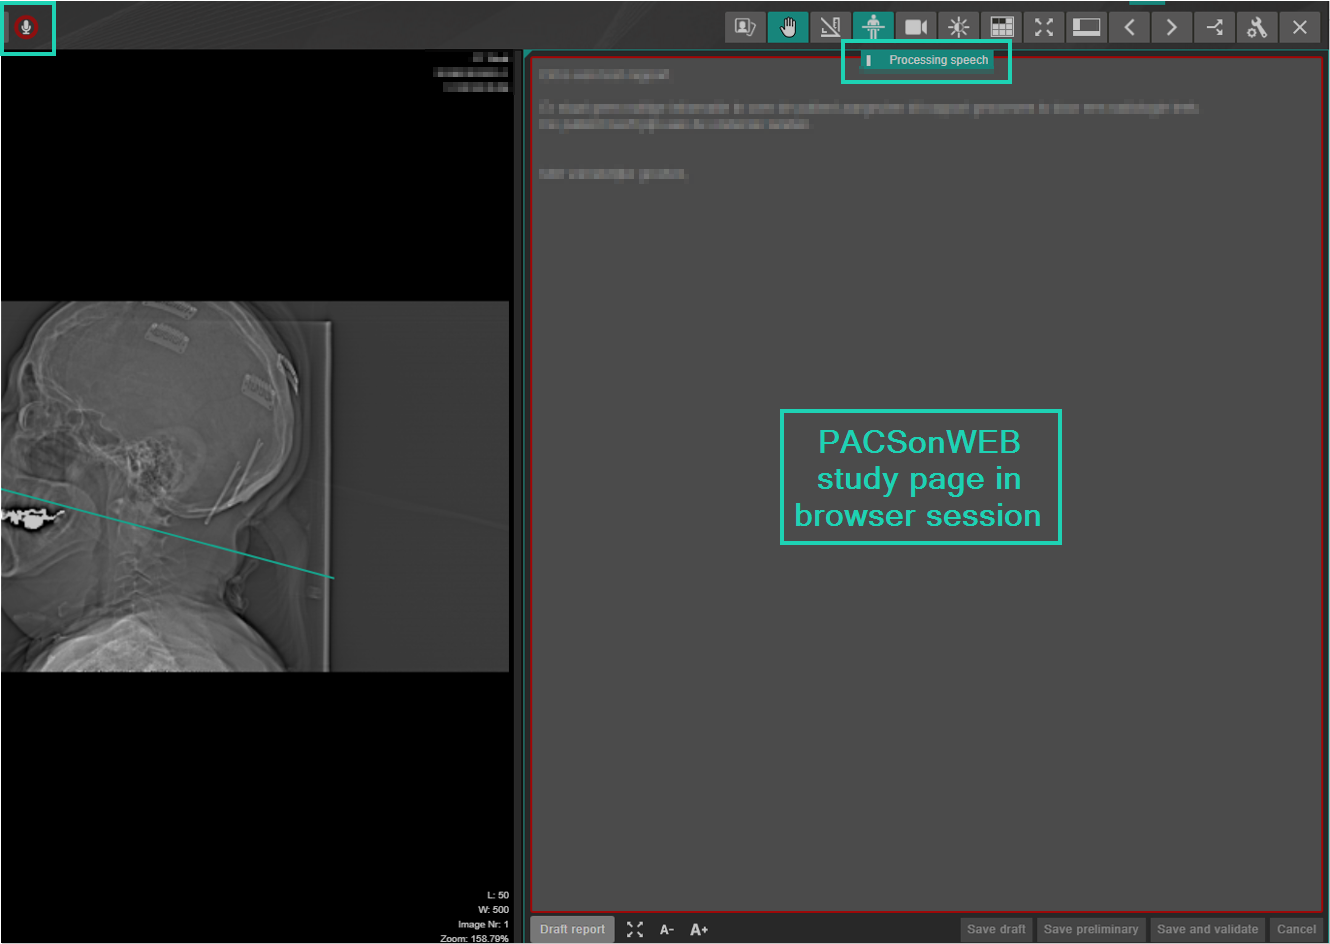Open the wrench and gear settings tools
This screenshot has width=1330, height=944.
[x=1257, y=27]
